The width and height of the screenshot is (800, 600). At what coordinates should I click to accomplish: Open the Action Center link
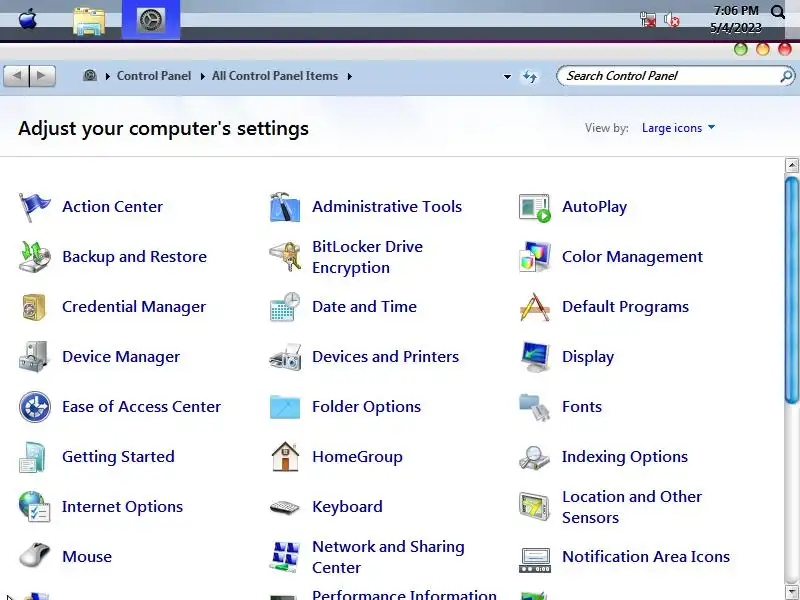coord(112,207)
